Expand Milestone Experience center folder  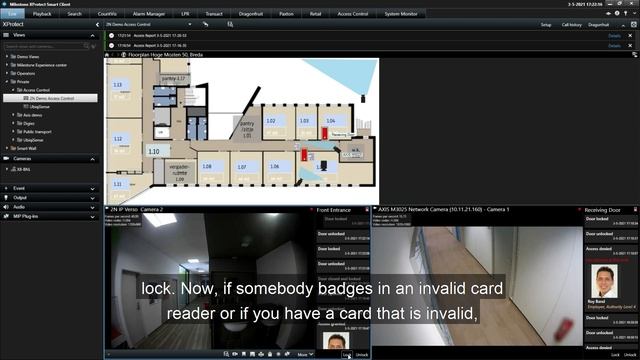point(7,65)
